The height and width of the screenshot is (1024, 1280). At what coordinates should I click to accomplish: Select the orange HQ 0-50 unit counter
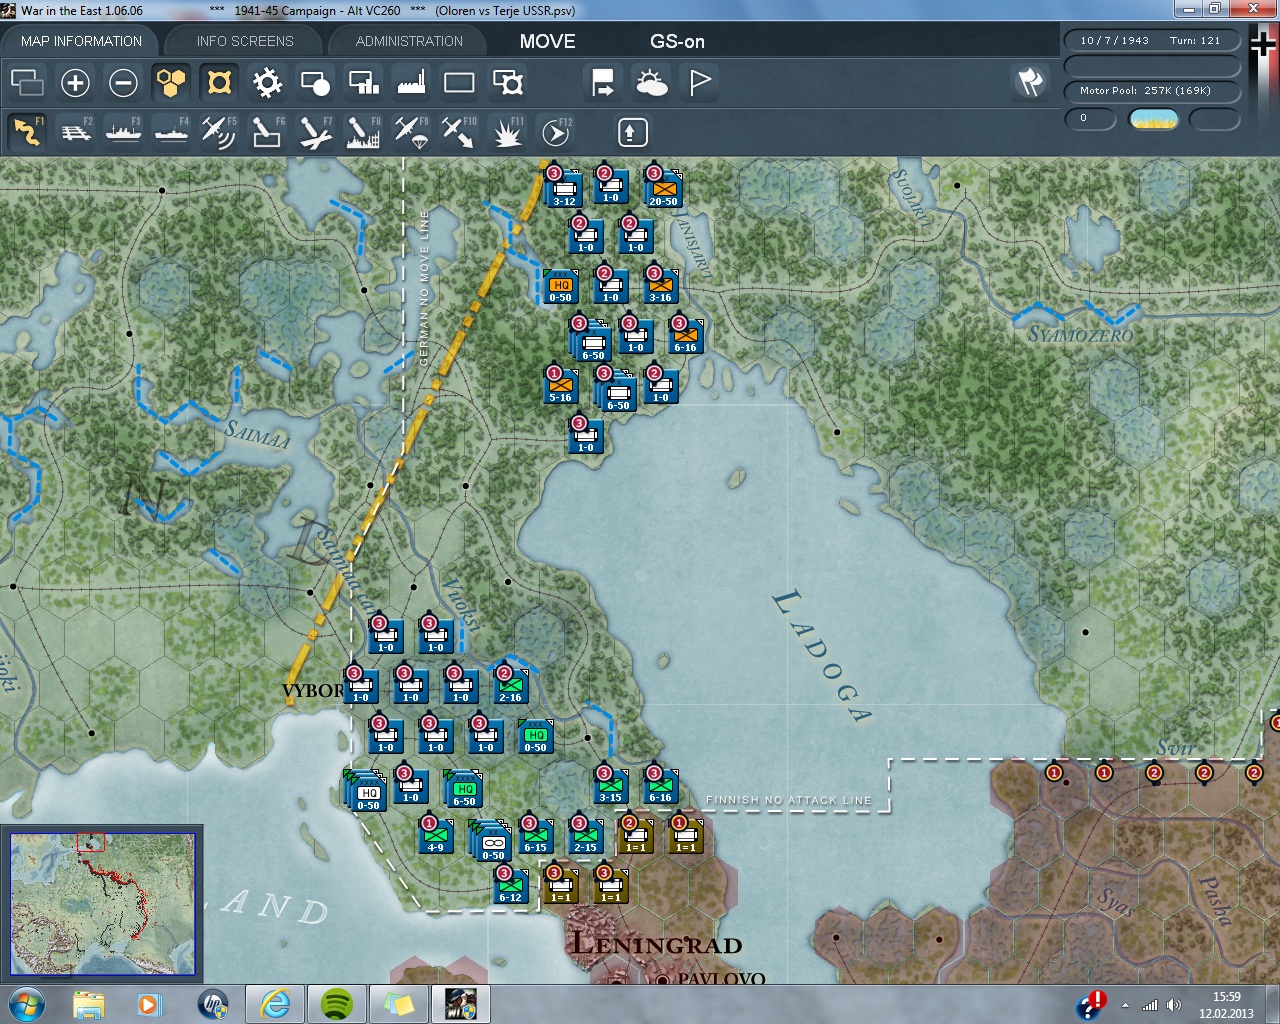[x=560, y=286]
